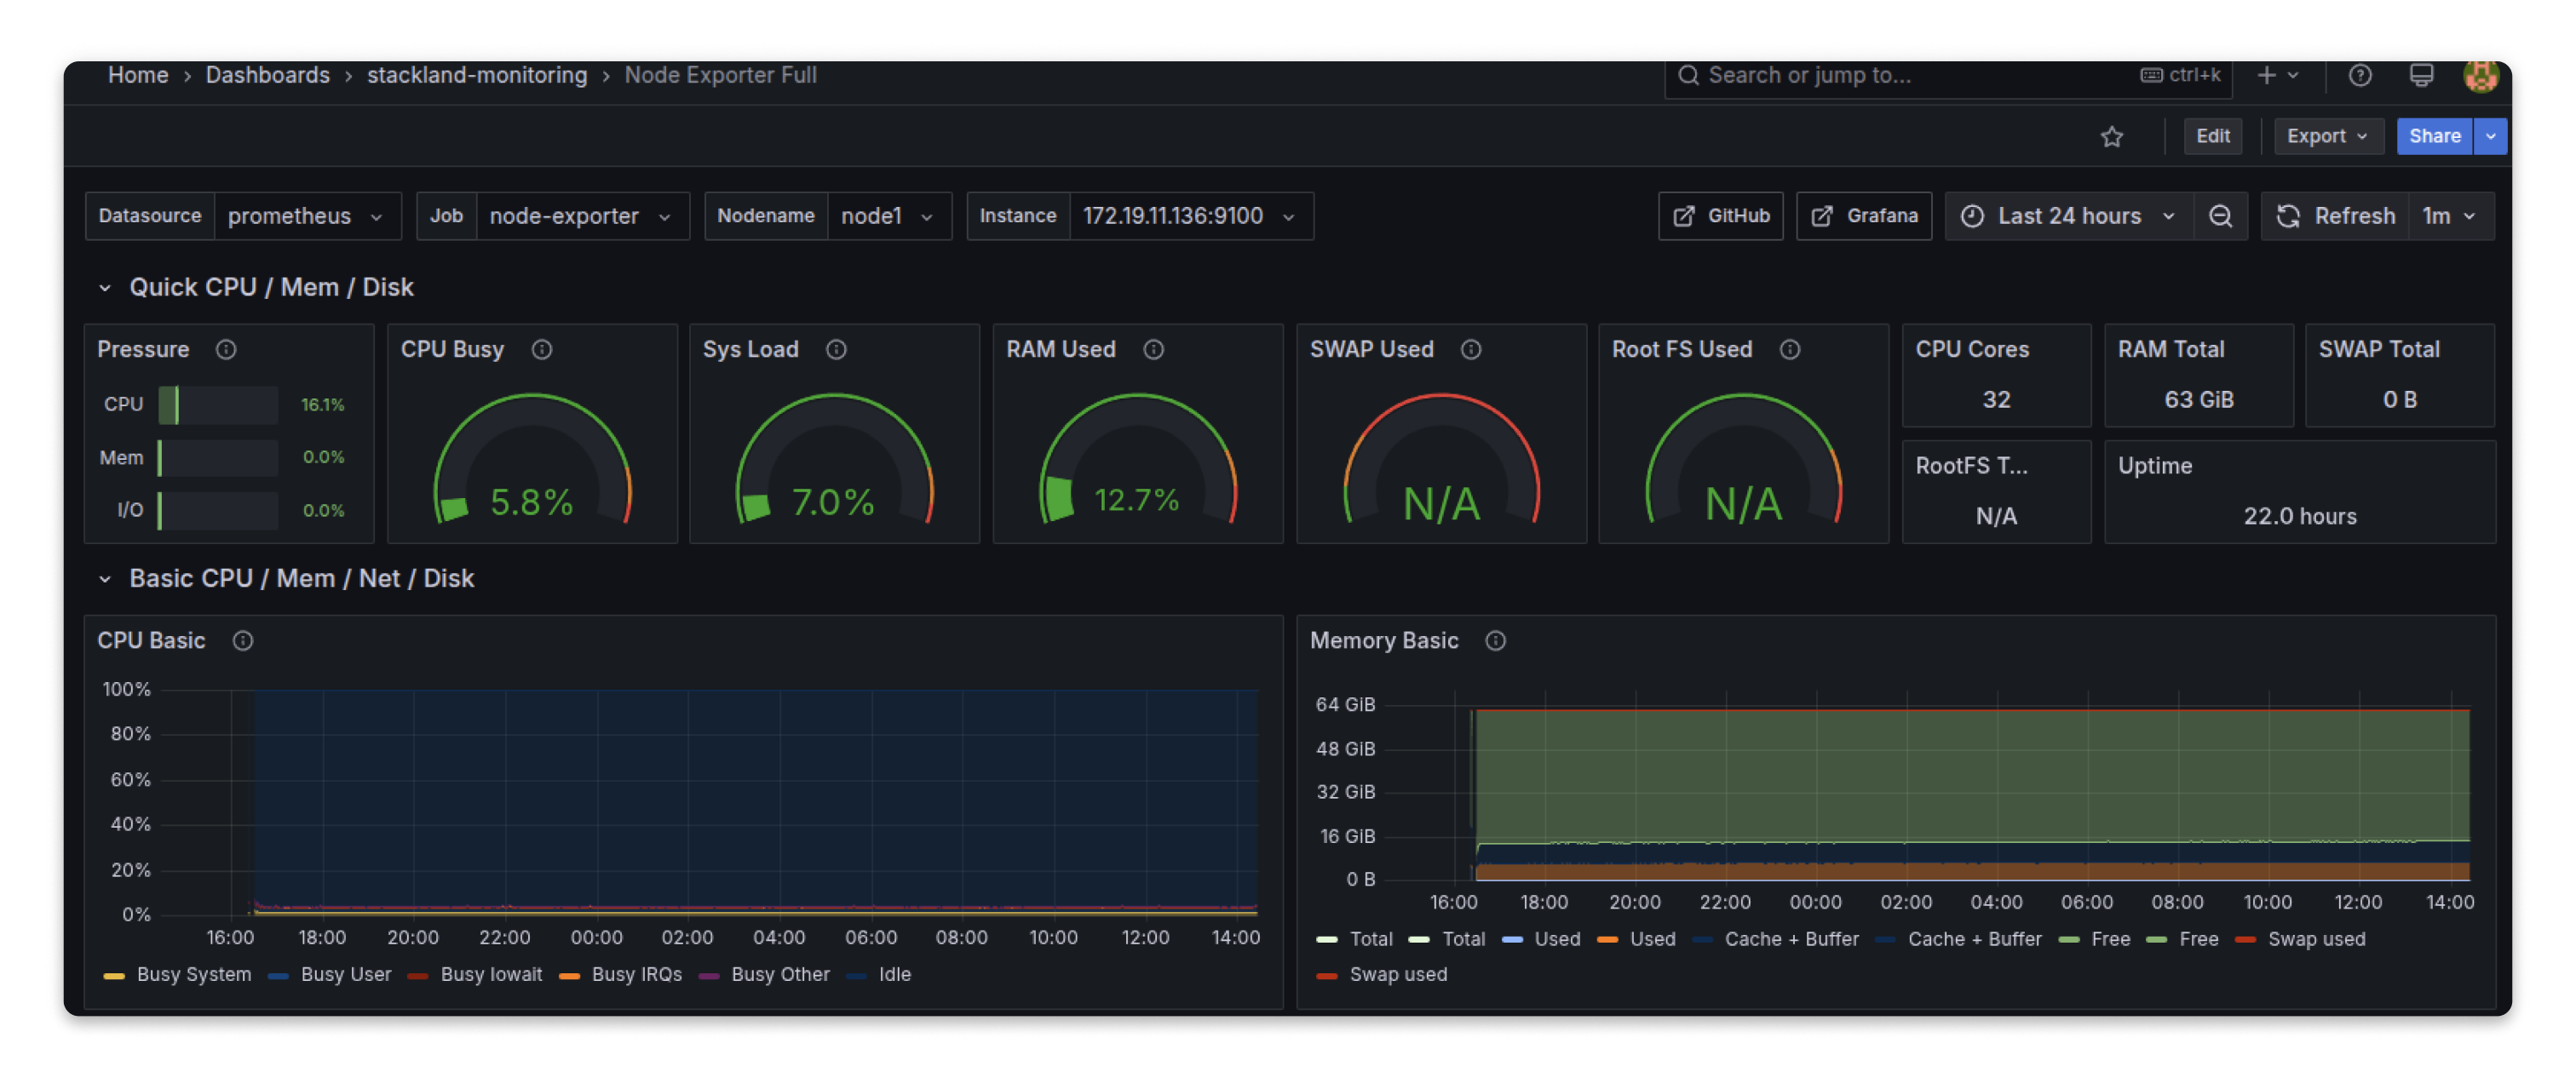Click the 22.0 hours uptime value
The image size is (2576, 1078).
pyautogui.click(x=2299, y=516)
